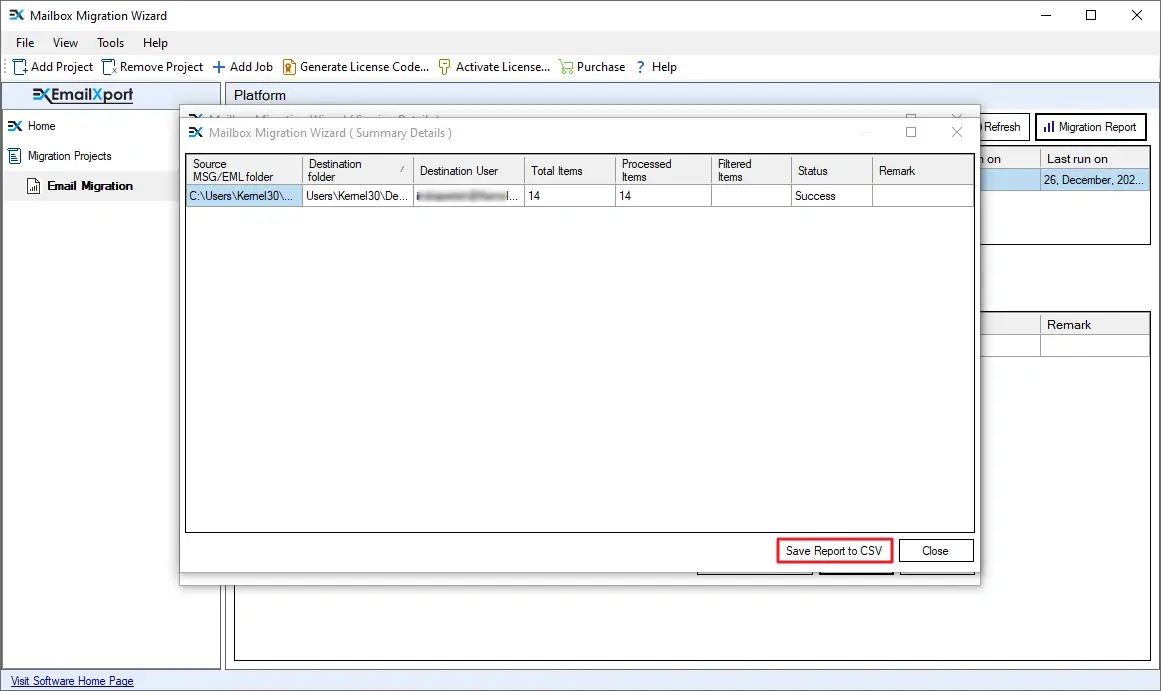This screenshot has width=1161, height=691.
Task: Click the Add Project toolbar icon
Action: pos(21,67)
